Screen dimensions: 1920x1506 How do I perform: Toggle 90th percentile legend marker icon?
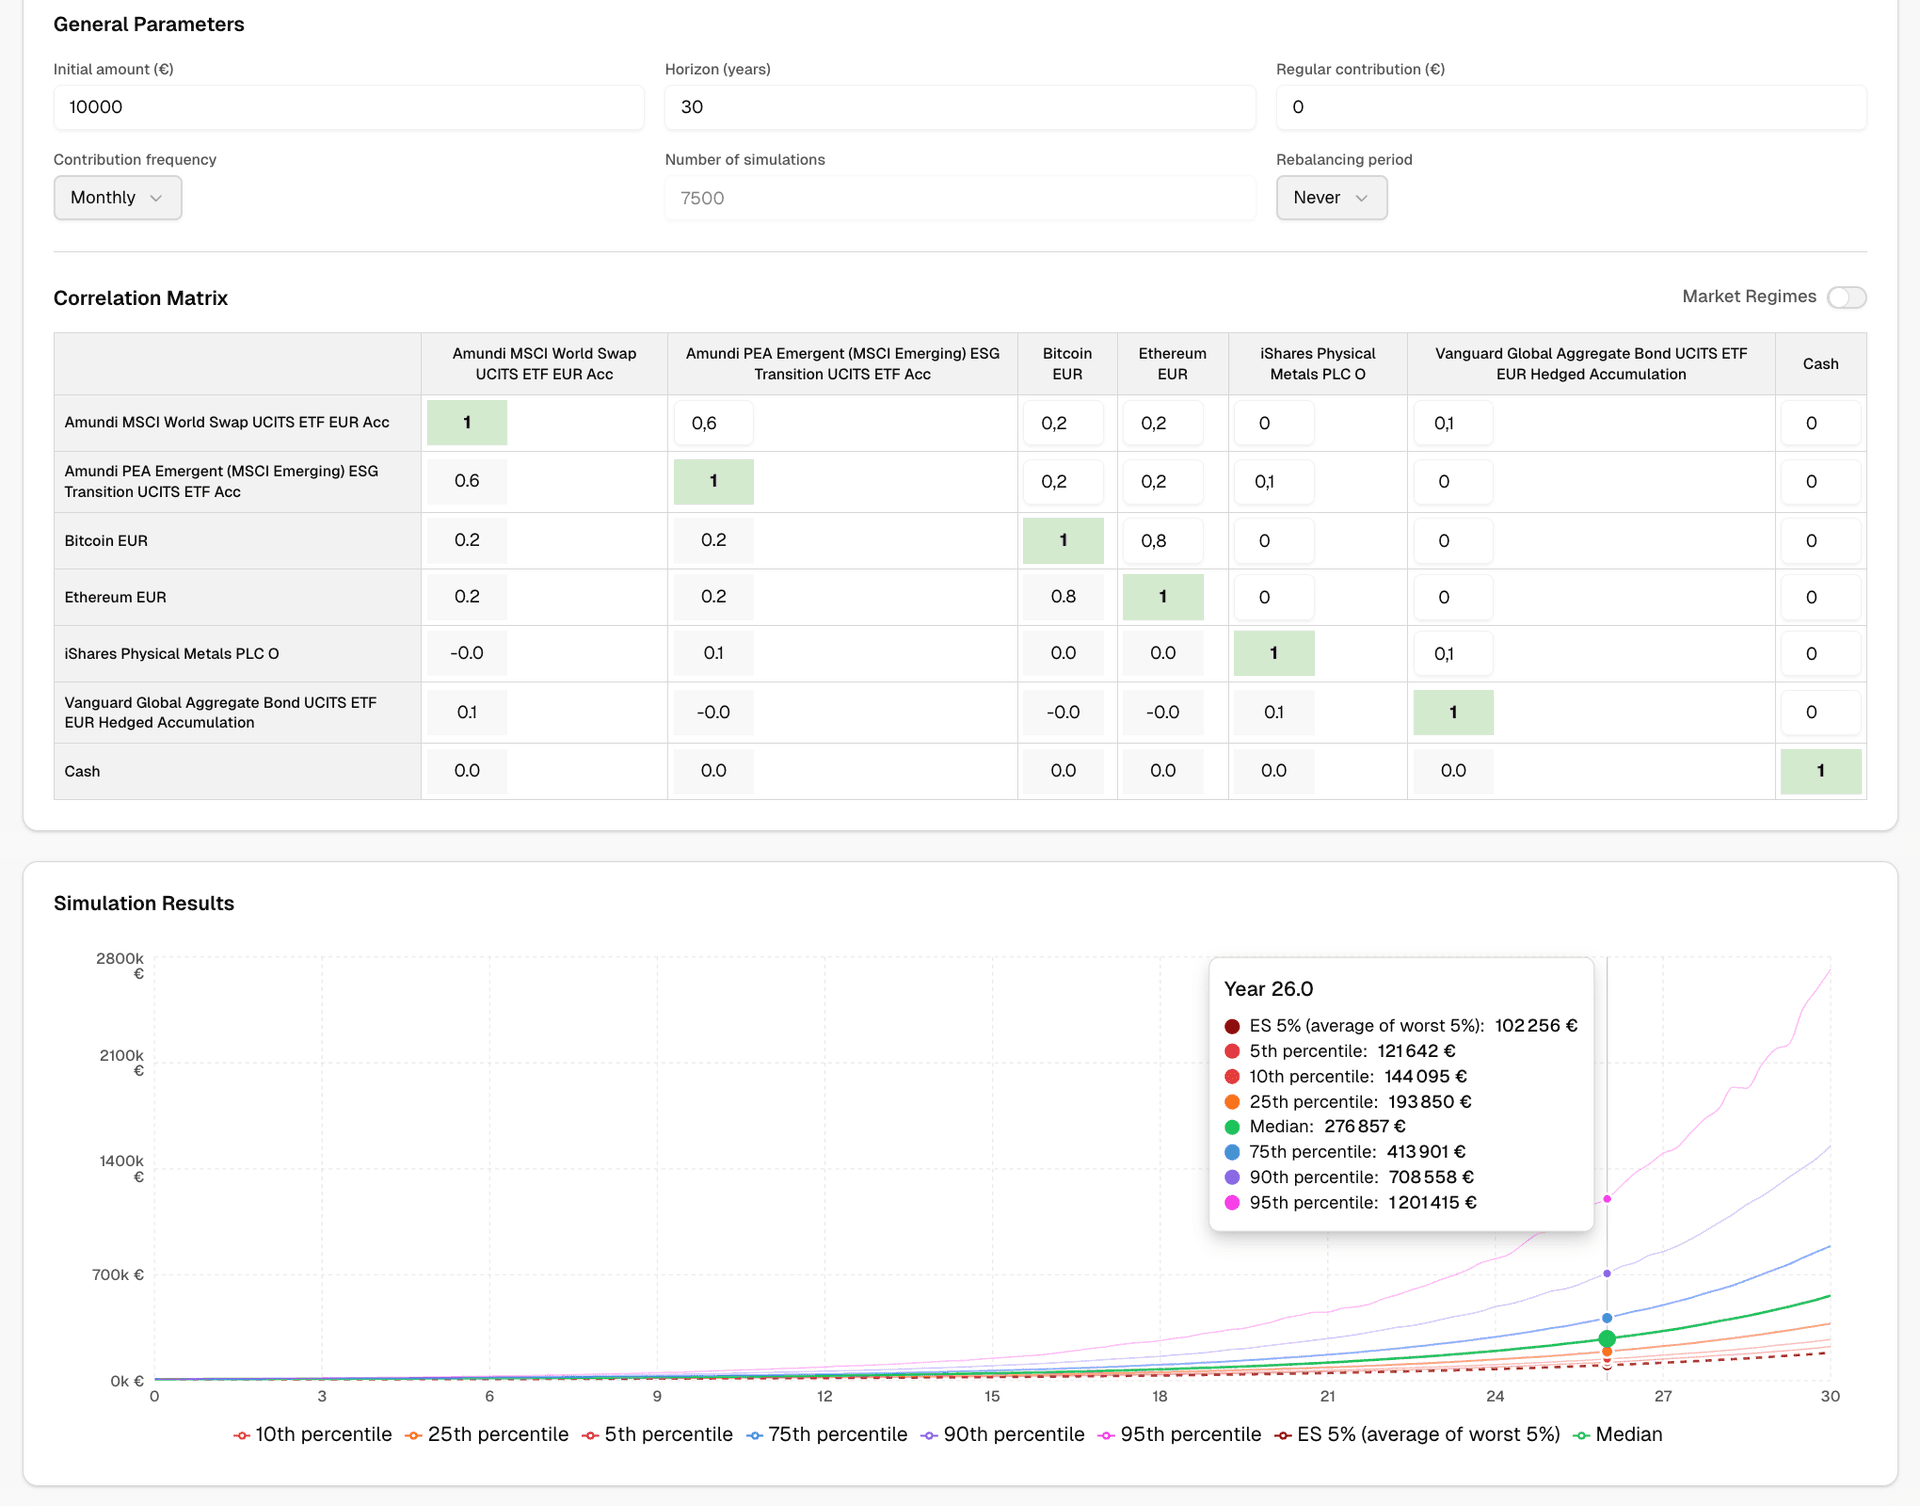[x=929, y=1435]
